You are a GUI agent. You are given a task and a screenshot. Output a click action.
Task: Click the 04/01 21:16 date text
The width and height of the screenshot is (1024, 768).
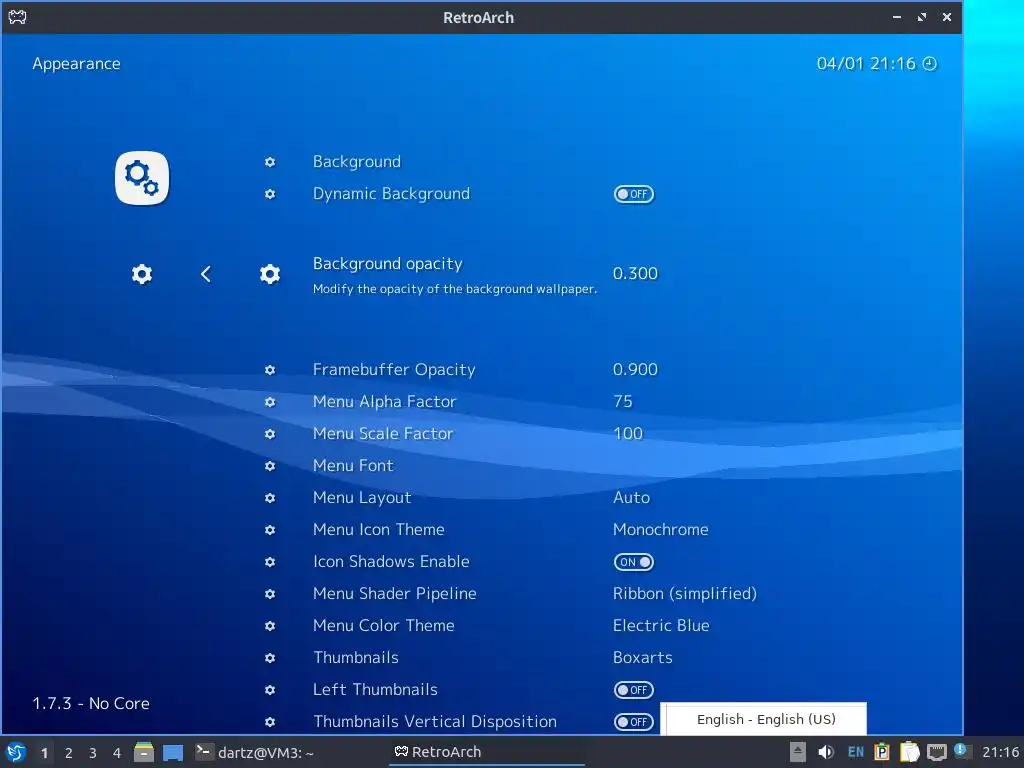(866, 63)
